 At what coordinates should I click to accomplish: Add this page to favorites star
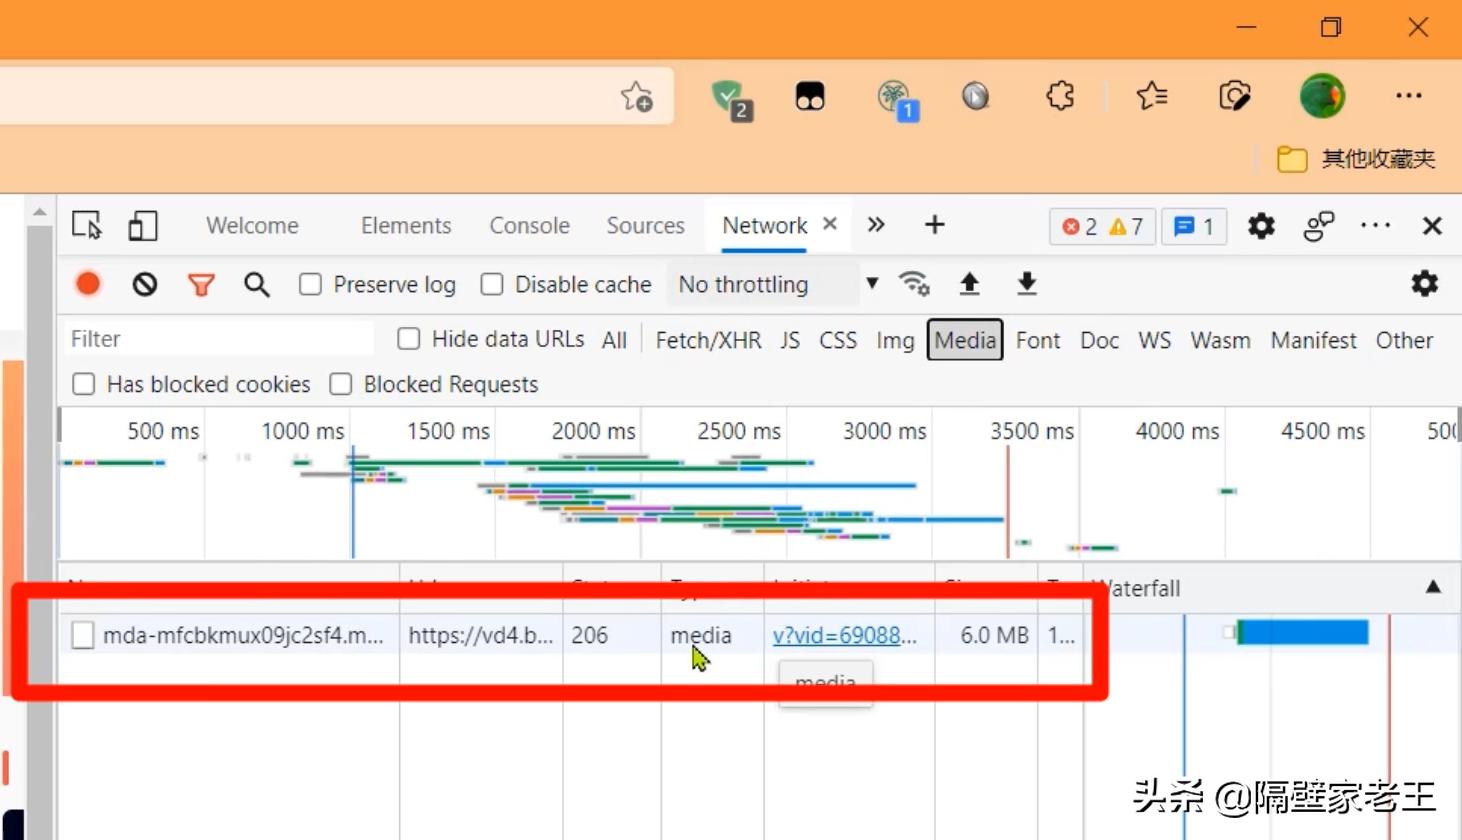click(x=636, y=97)
